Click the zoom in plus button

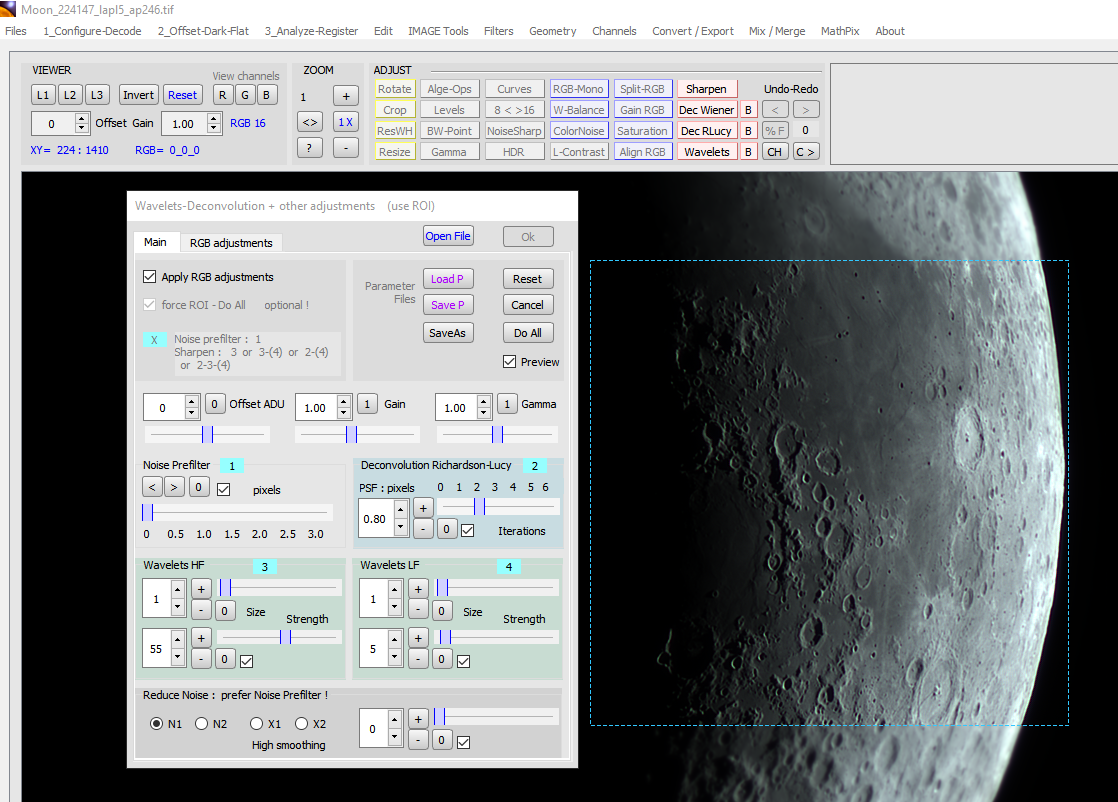(345, 96)
